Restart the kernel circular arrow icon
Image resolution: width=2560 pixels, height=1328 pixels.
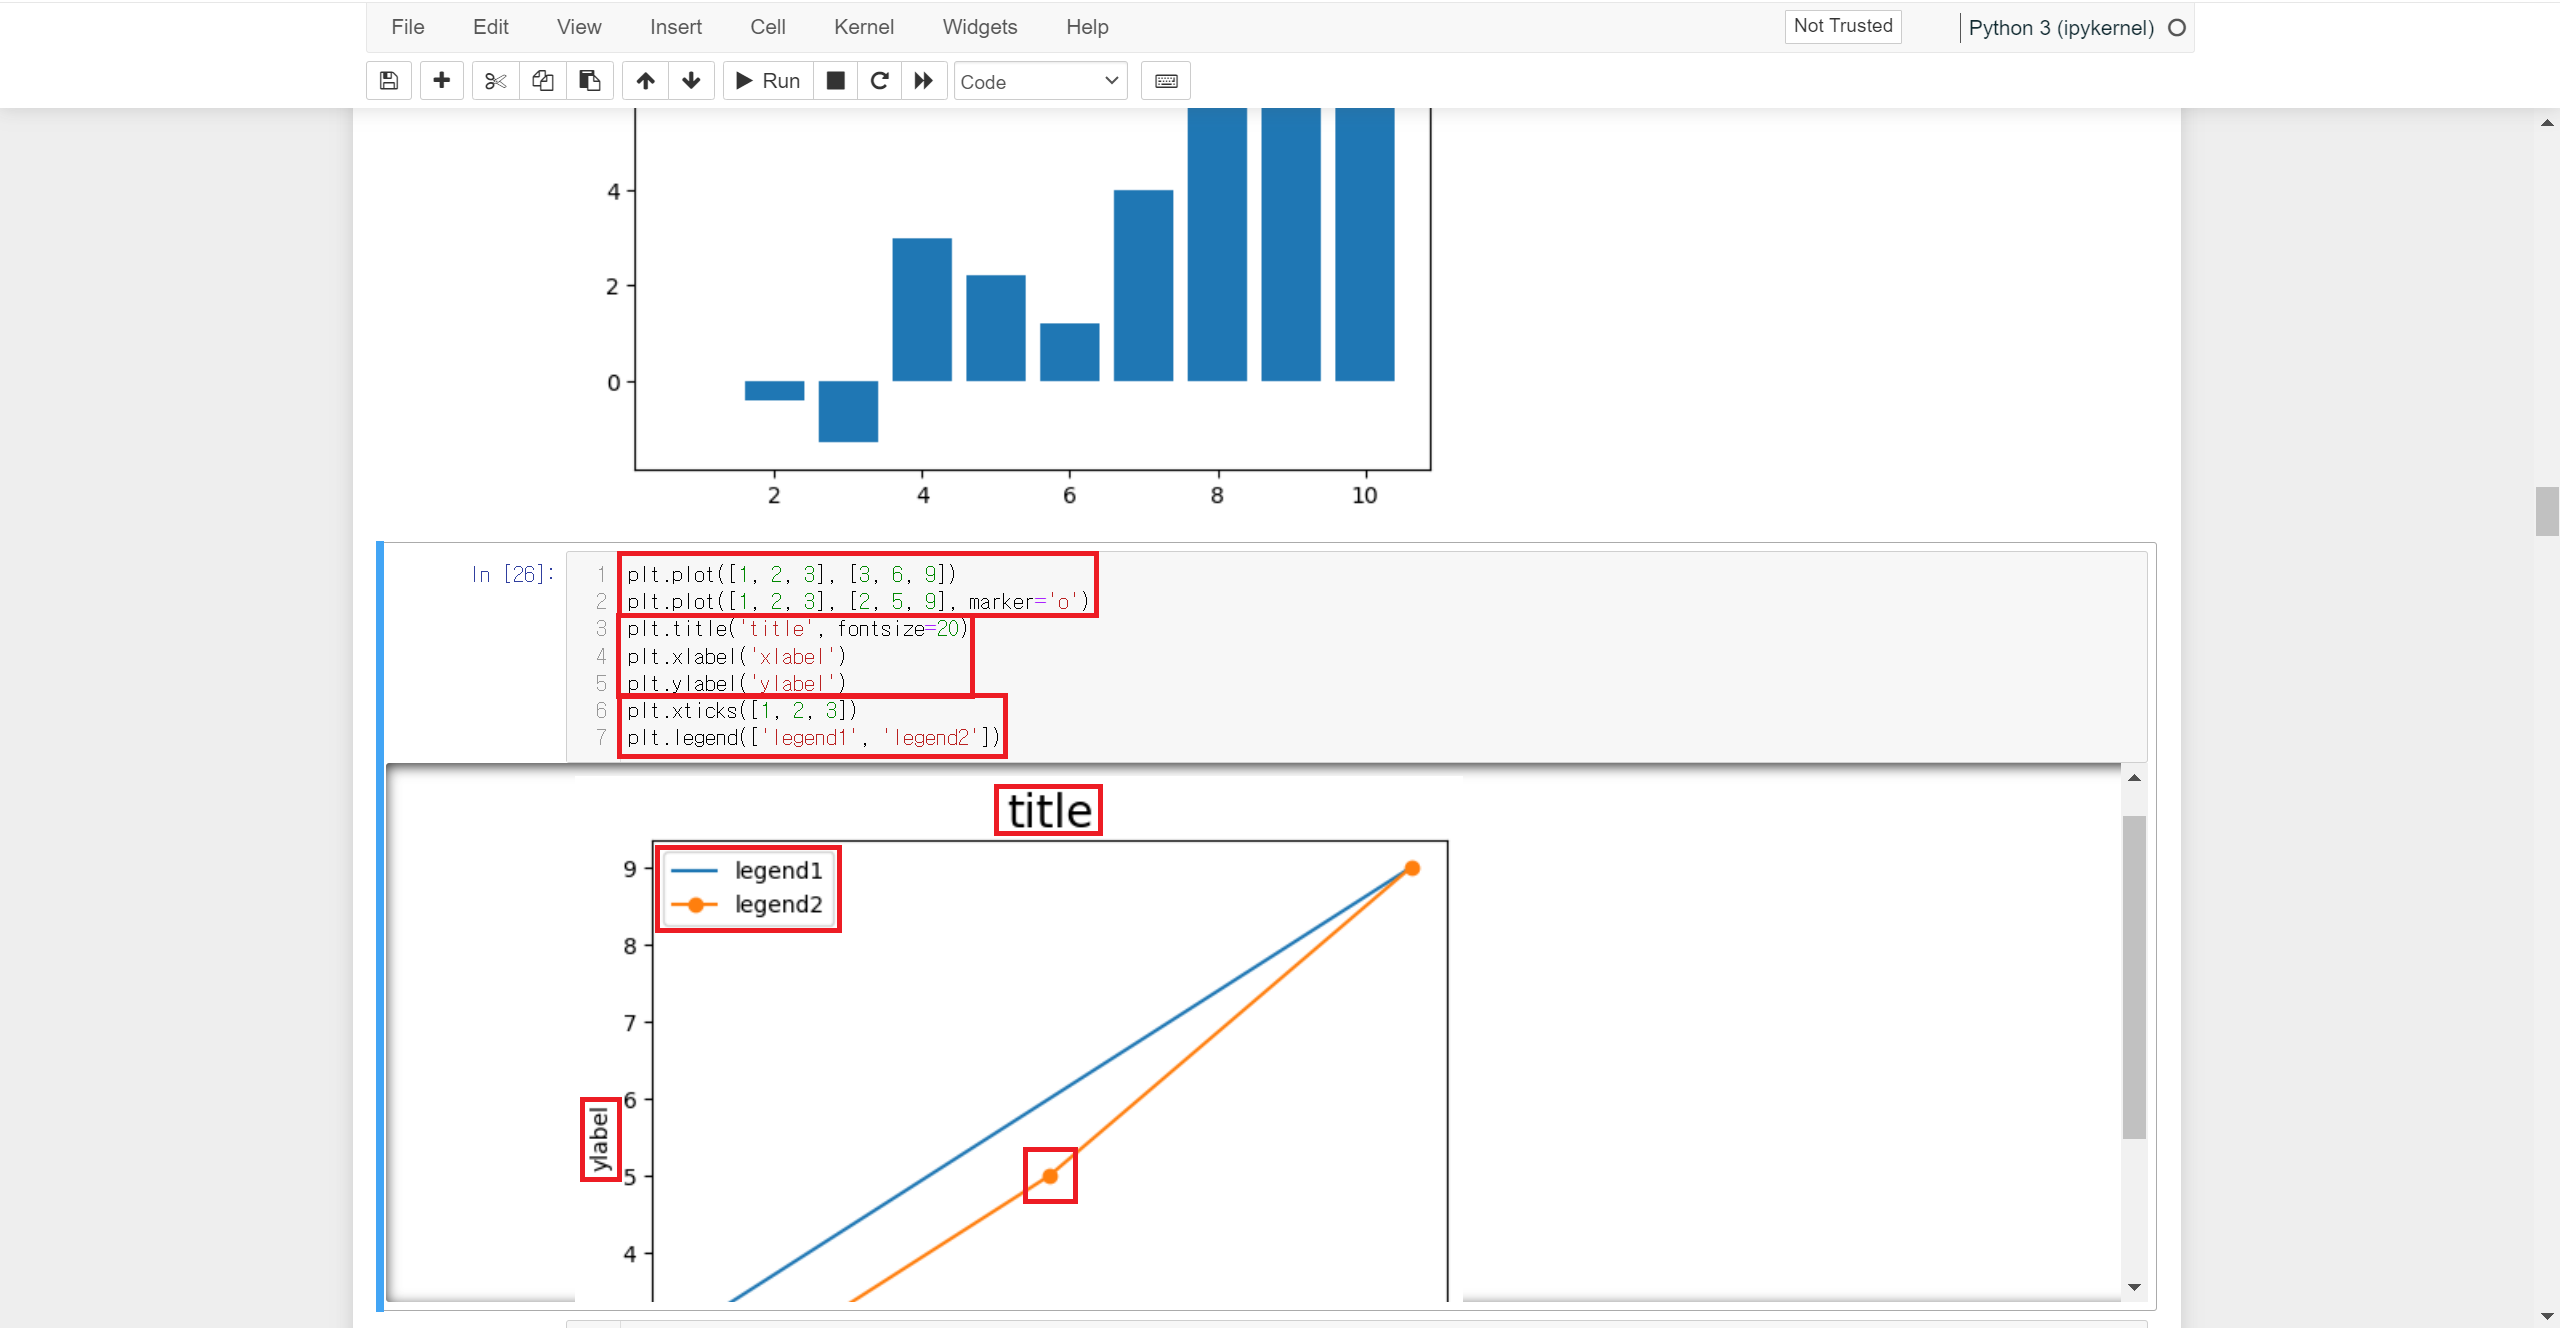coord(880,81)
